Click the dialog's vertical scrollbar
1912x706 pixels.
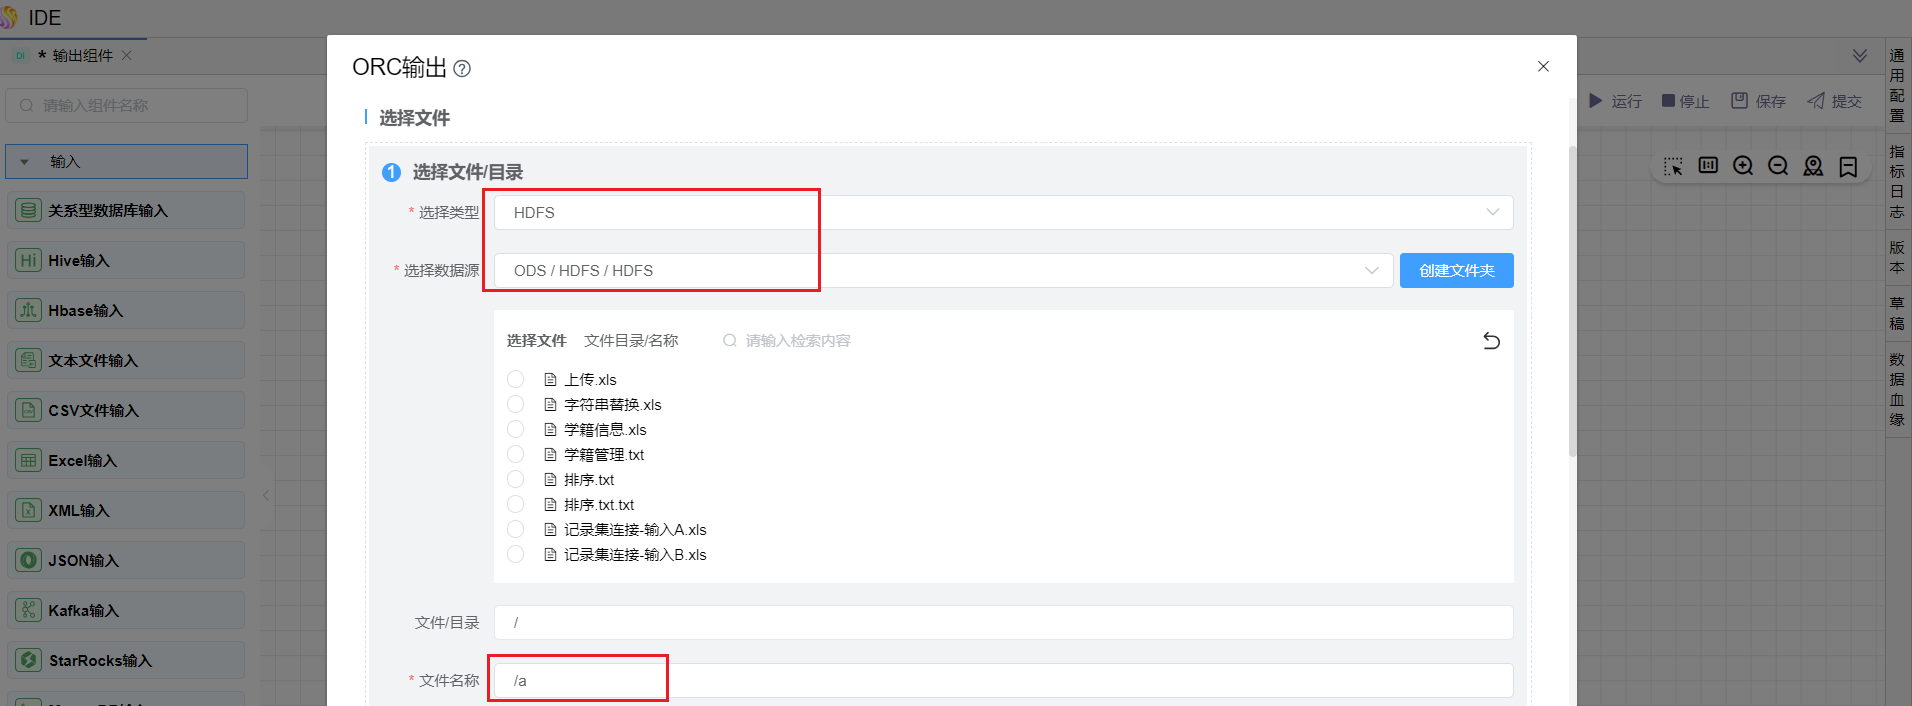(x=1572, y=300)
